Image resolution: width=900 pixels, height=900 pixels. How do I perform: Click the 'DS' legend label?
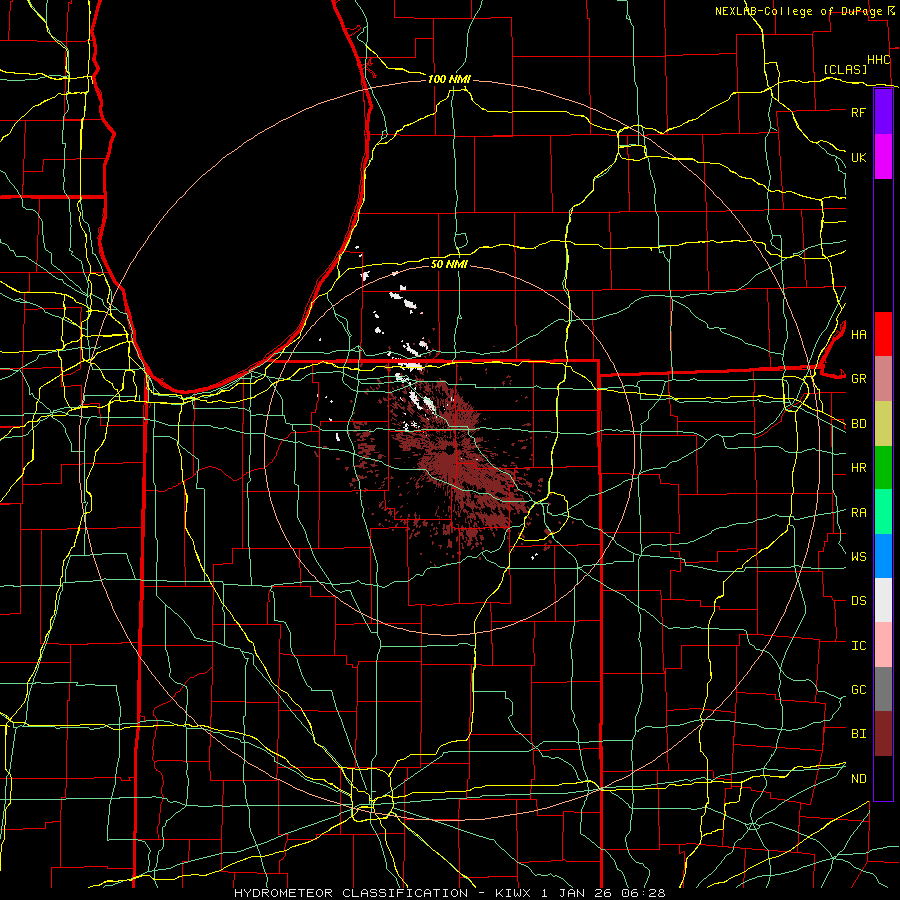pyautogui.click(x=858, y=601)
